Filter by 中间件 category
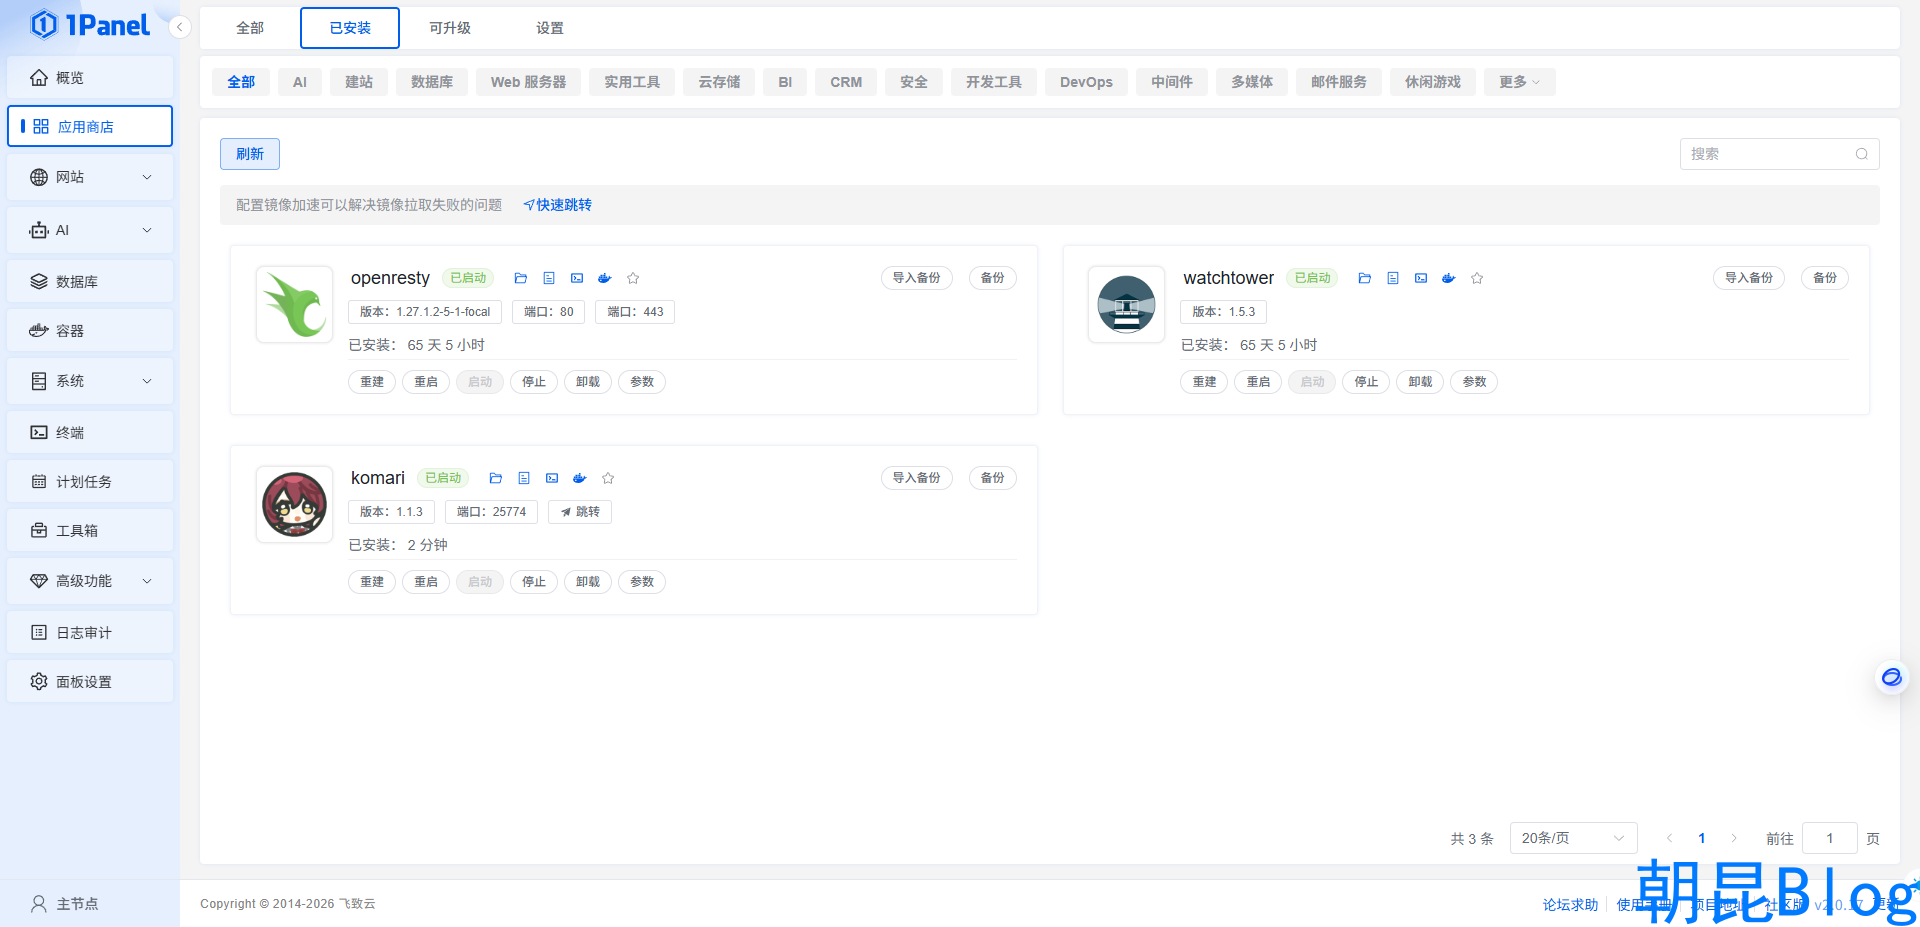The image size is (1920, 927). (x=1172, y=82)
